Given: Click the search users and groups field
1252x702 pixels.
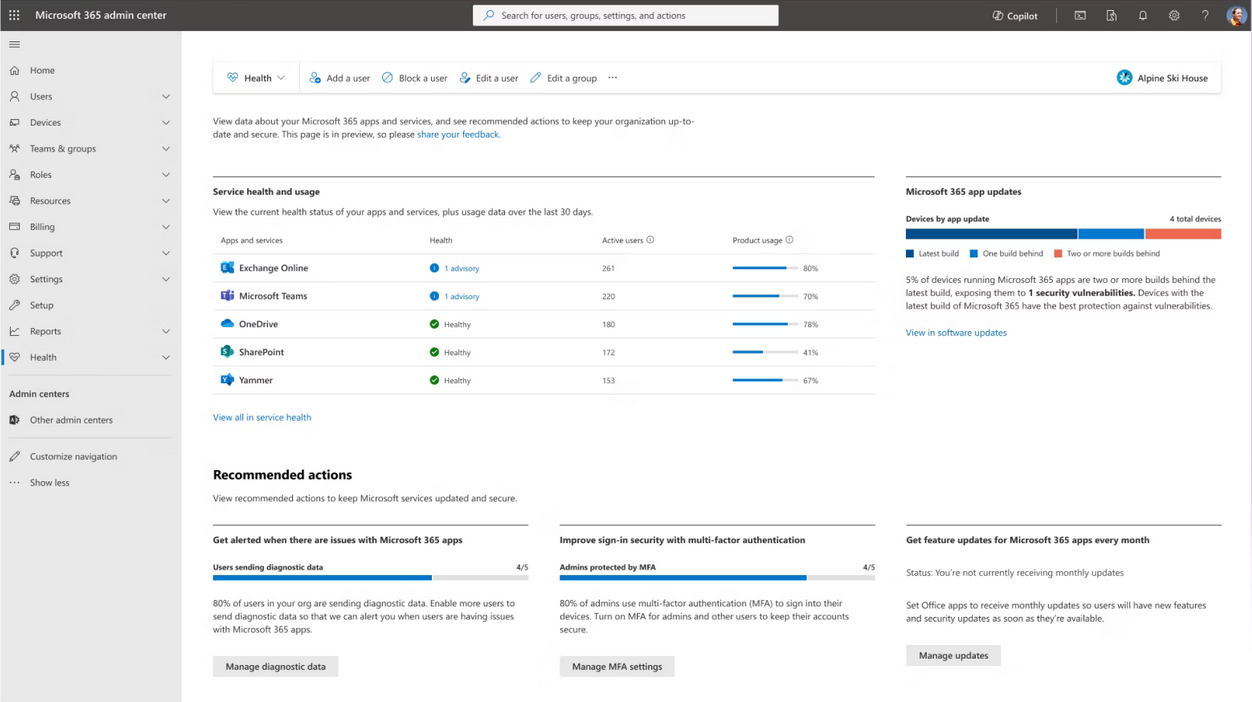Looking at the screenshot, I should [x=626, y=15].
